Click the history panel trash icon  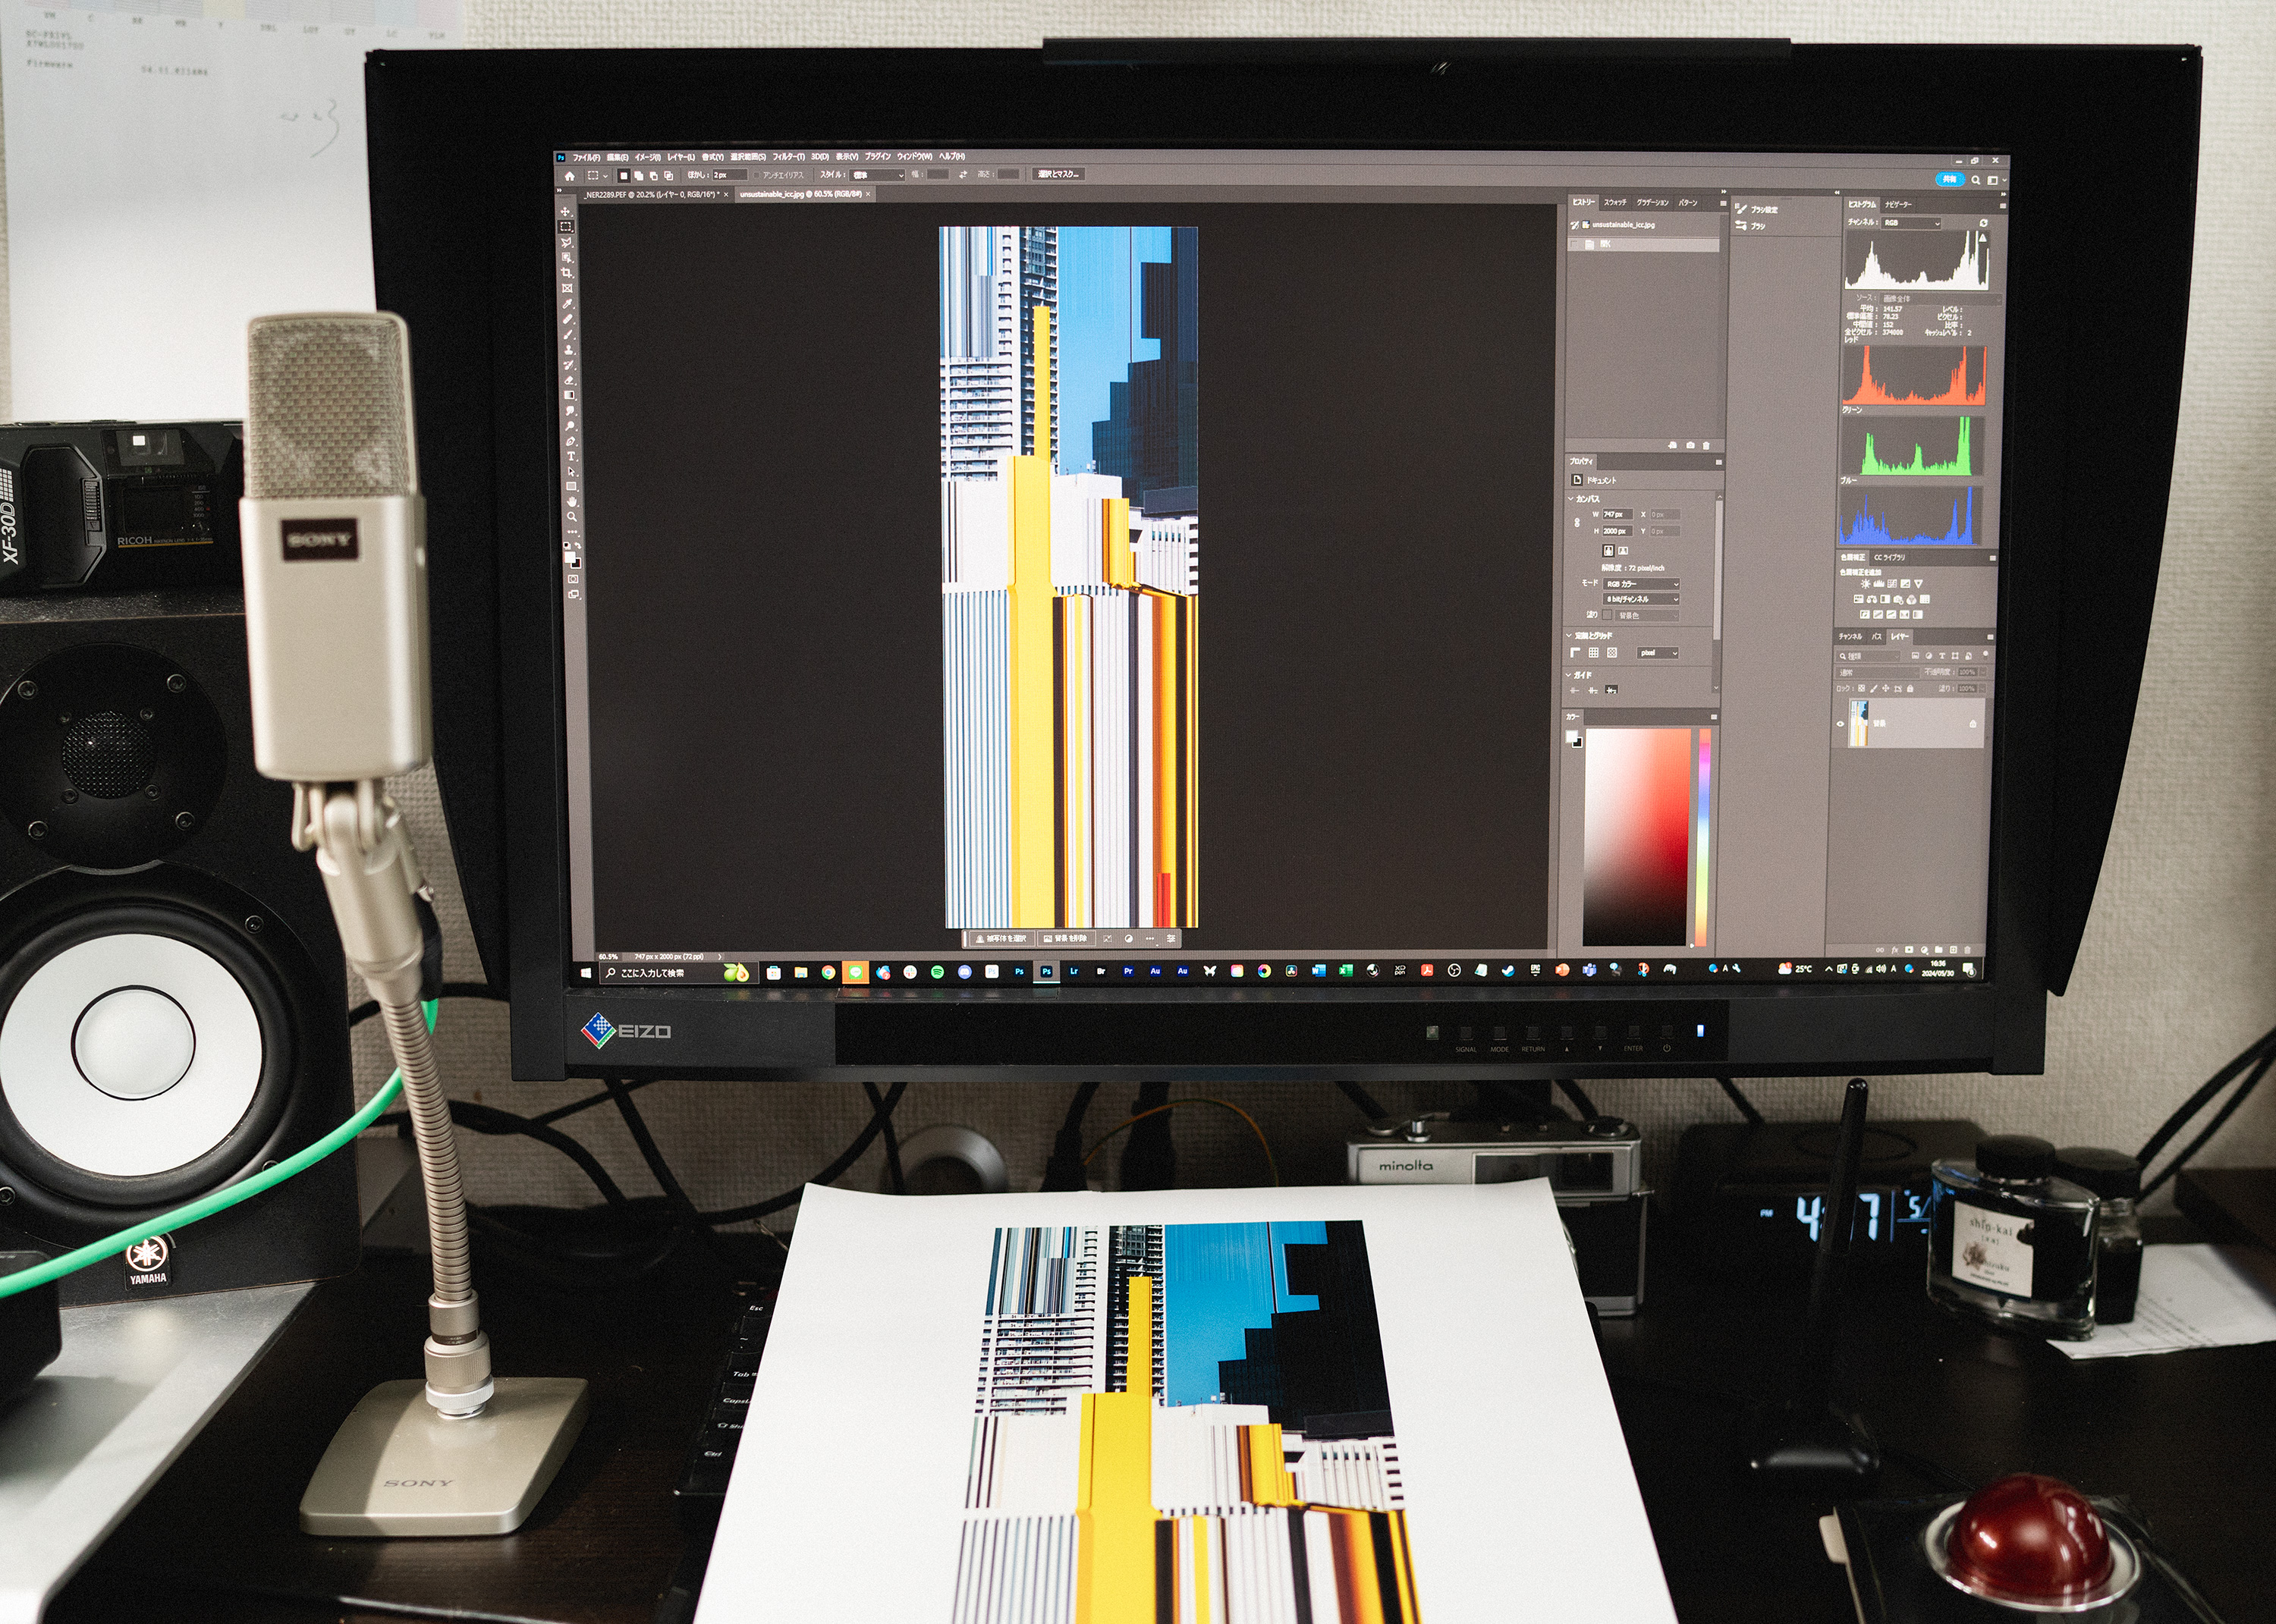pos(1706,445)
